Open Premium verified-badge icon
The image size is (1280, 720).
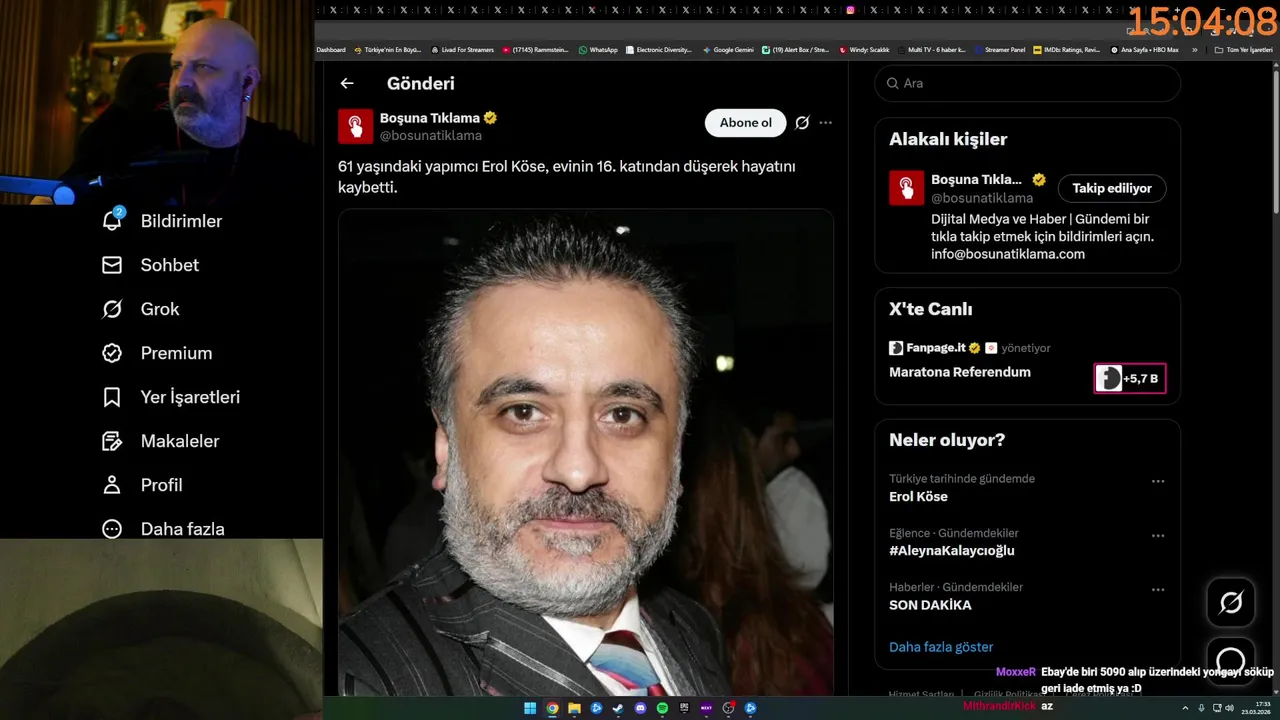point(112,353)
